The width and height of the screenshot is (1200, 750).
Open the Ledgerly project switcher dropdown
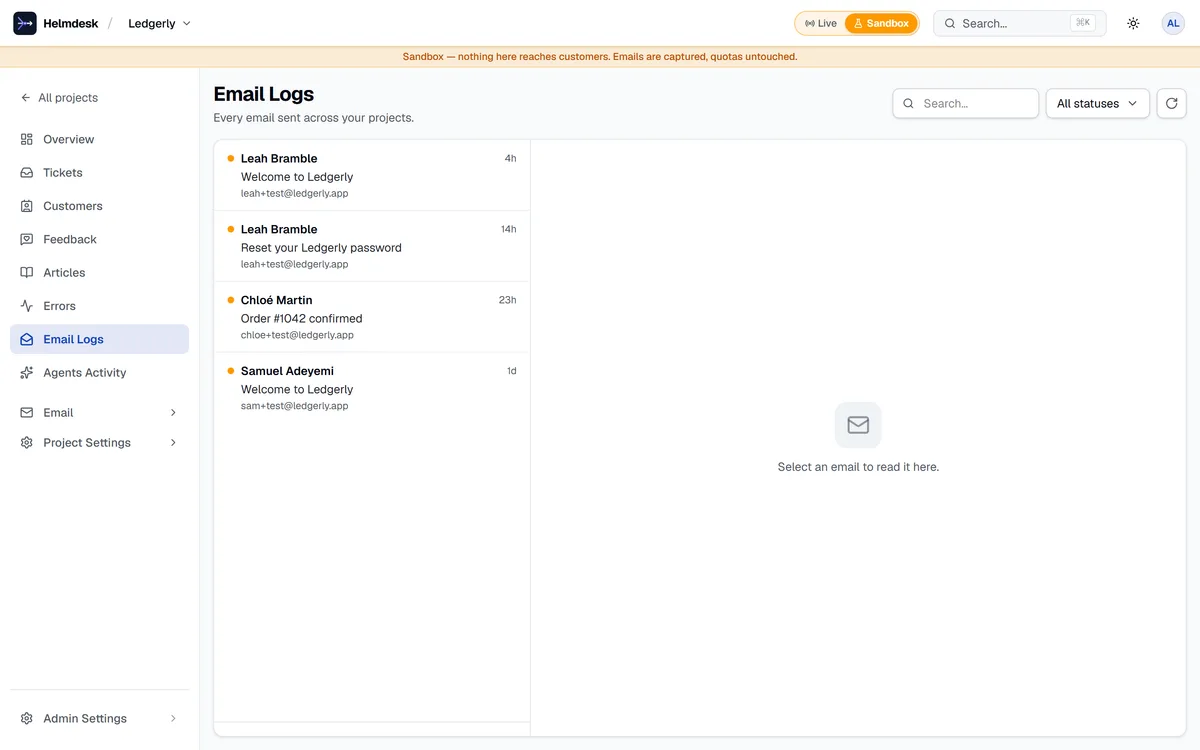(x=159, y=23)
